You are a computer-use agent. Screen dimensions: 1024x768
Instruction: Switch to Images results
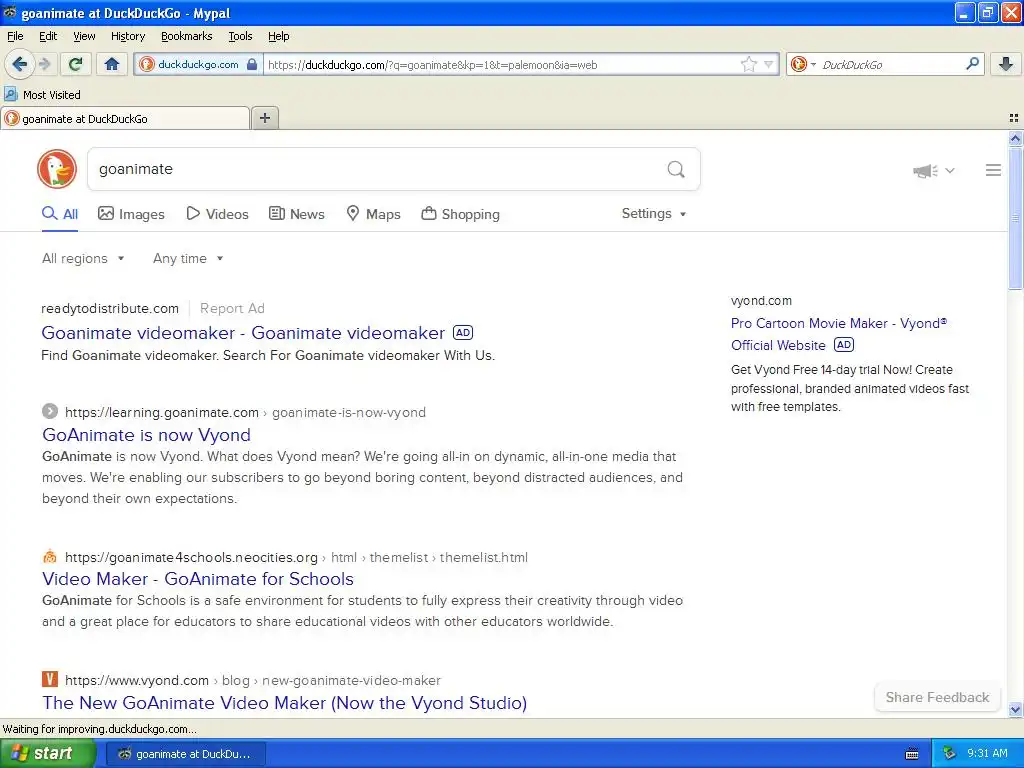coord(131,214)
